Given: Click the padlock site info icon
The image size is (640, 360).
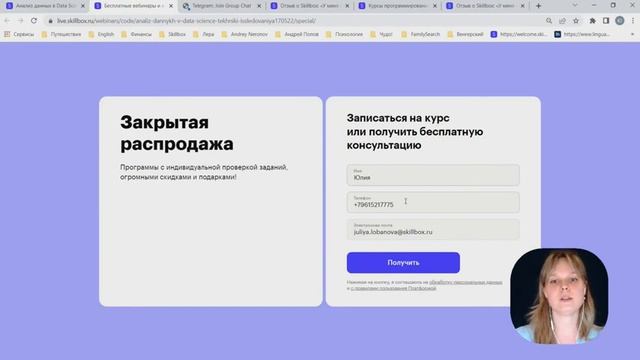Looking at the screenshot, I should 51,21.
